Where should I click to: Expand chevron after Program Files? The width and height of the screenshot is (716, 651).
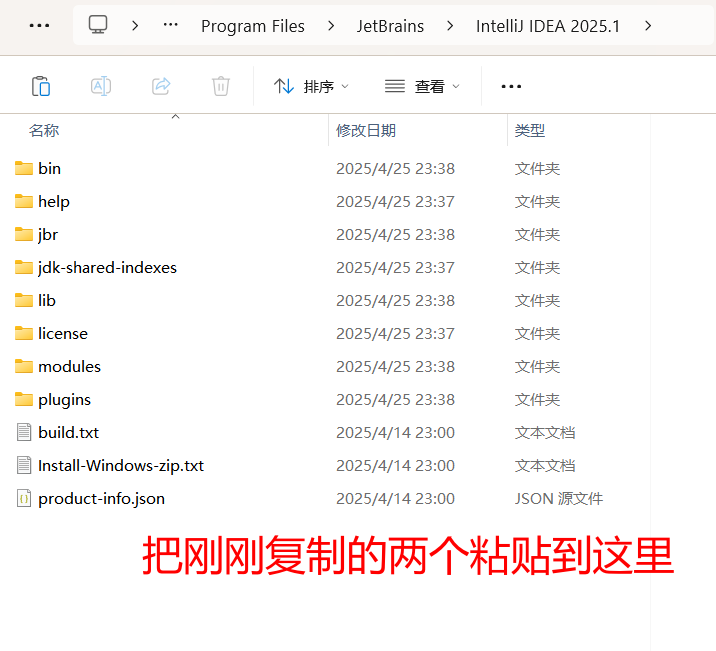(x=331, y=26)
